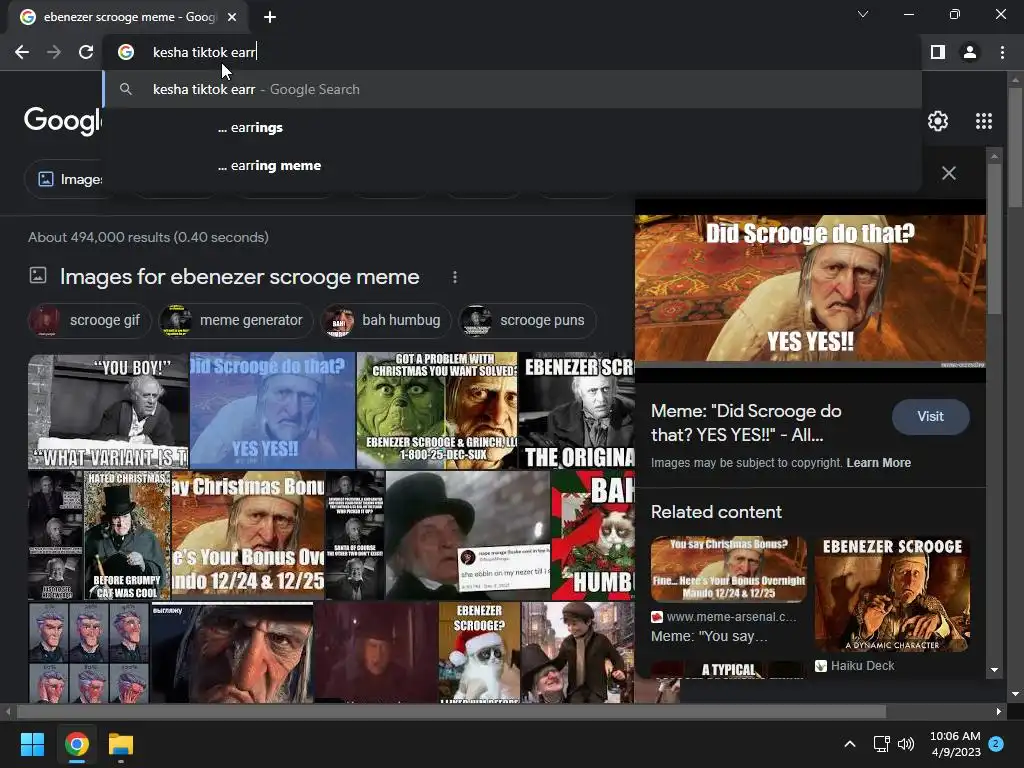Open the 'Christmas Bonus 12/24 & 12/25' thumbnail

click(x=248, y=536)
